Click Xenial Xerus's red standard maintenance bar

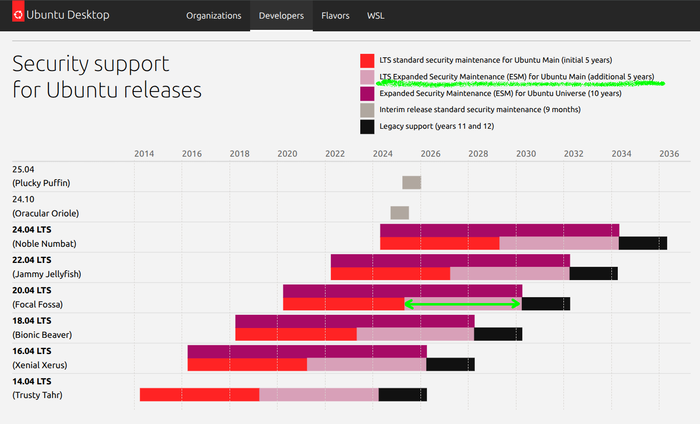click(x=247, y=365)
